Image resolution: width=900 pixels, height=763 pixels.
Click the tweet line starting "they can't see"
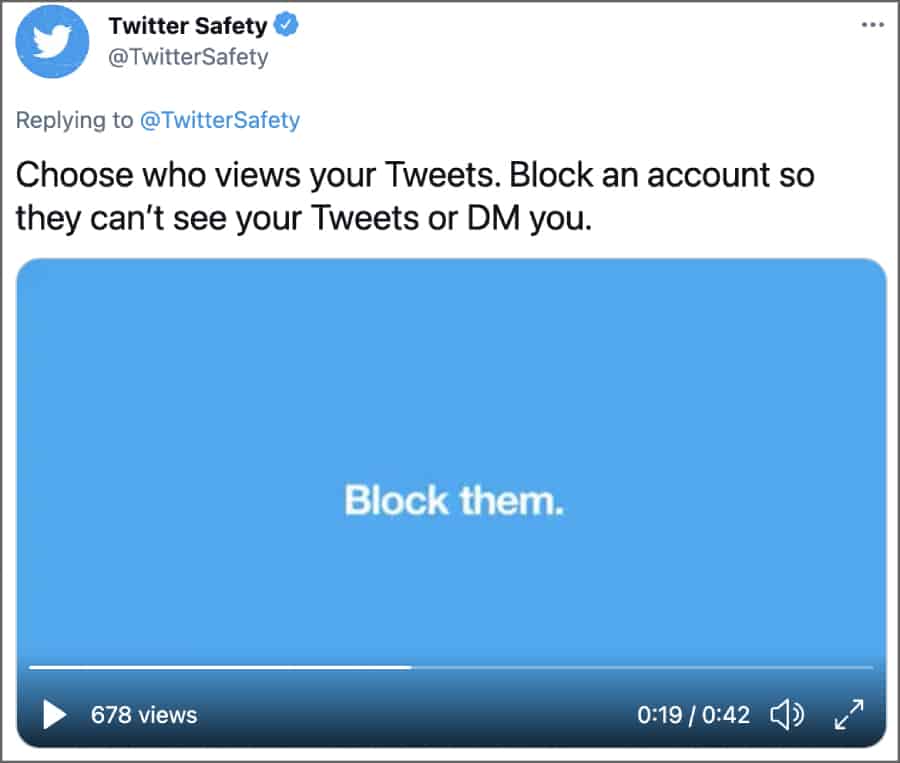(304, 218)
